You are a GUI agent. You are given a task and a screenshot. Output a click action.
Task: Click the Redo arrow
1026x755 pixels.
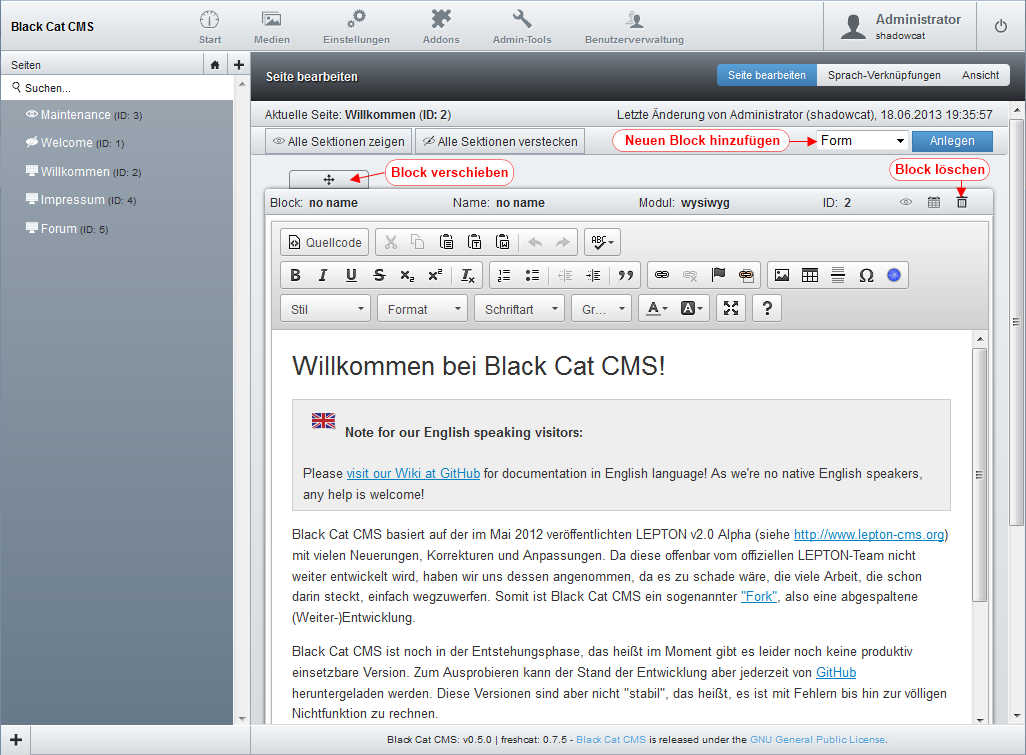click(x=563, y=242)
